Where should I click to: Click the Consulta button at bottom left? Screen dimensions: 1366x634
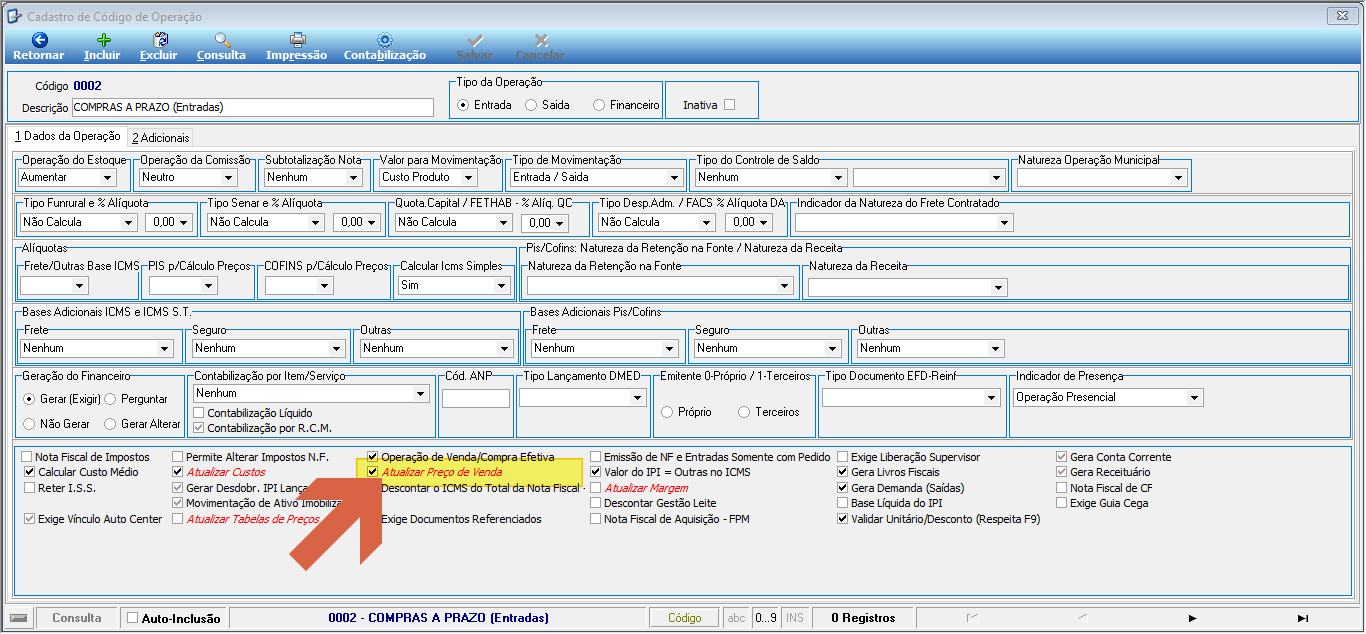point(77,618)
